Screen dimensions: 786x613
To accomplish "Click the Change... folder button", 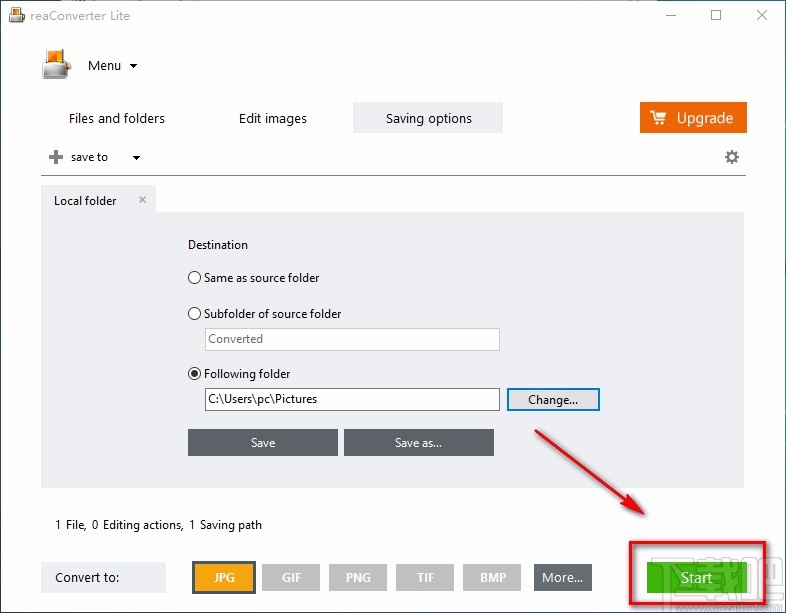I will pos(553,399).
